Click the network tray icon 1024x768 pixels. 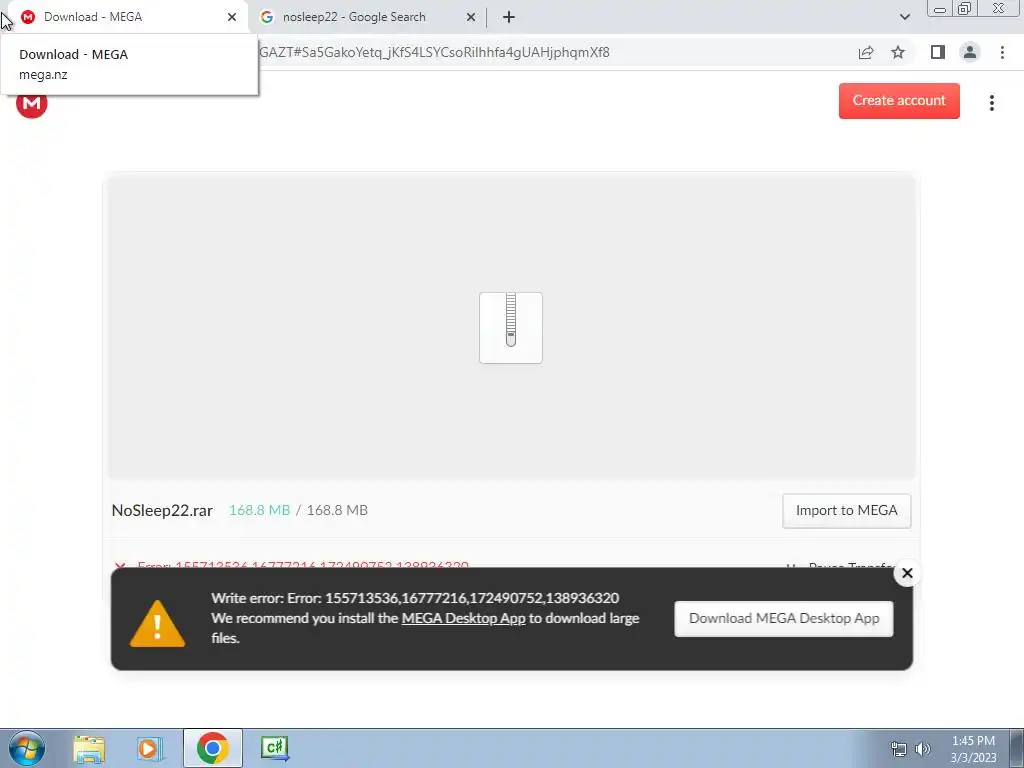tap(899, 749)
